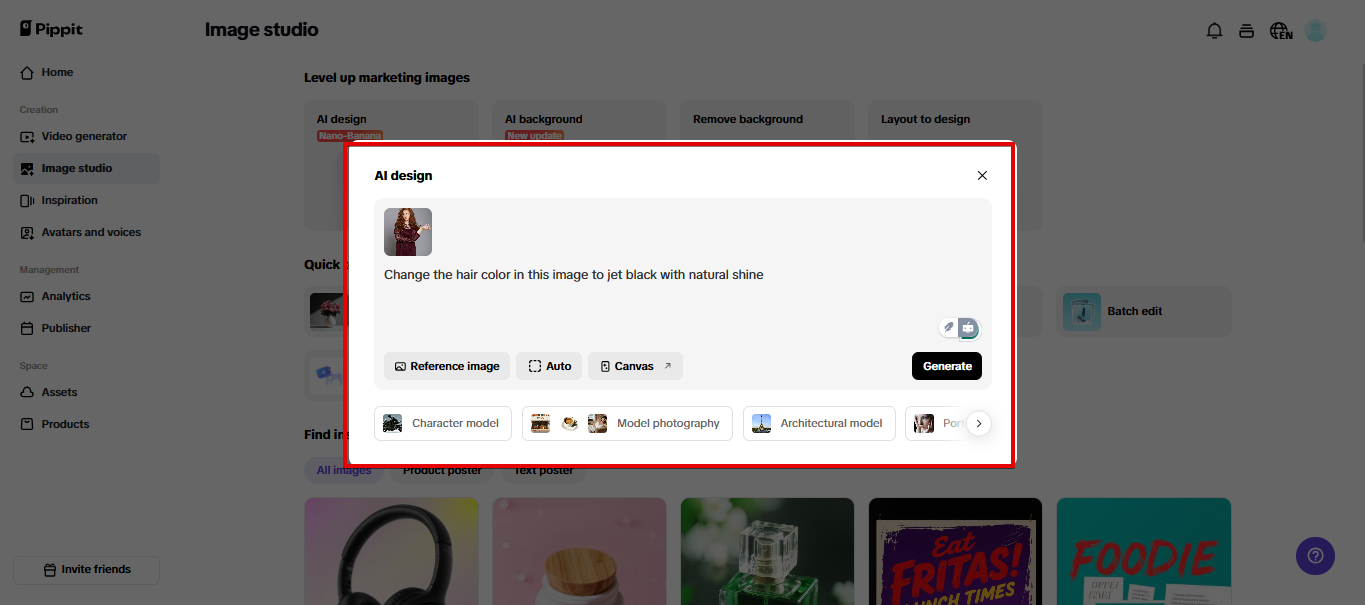This screenshot has width=1365, height=605.
Task: Choose the Character model preset
Action: pyautogui.click(x=443, y=423)
